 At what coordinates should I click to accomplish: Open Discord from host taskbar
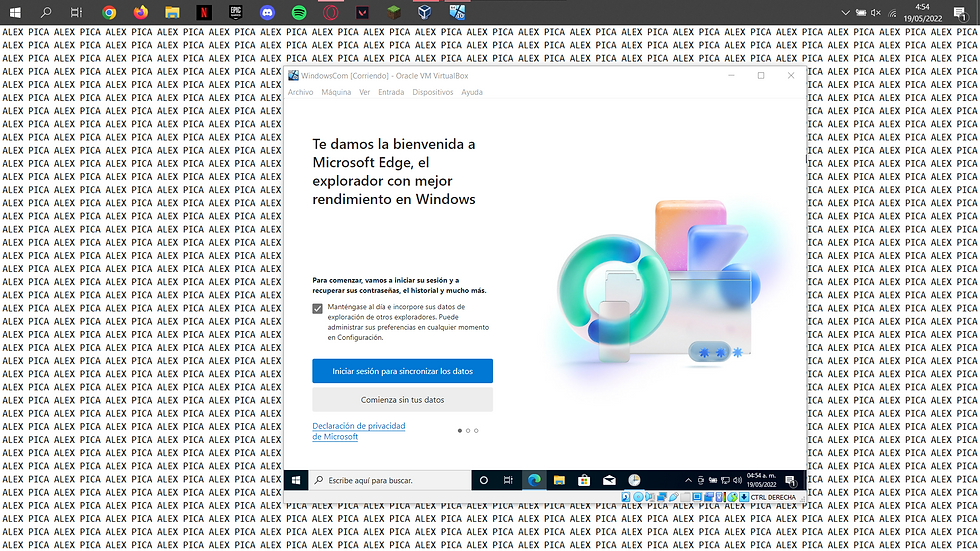coord(268,12)
